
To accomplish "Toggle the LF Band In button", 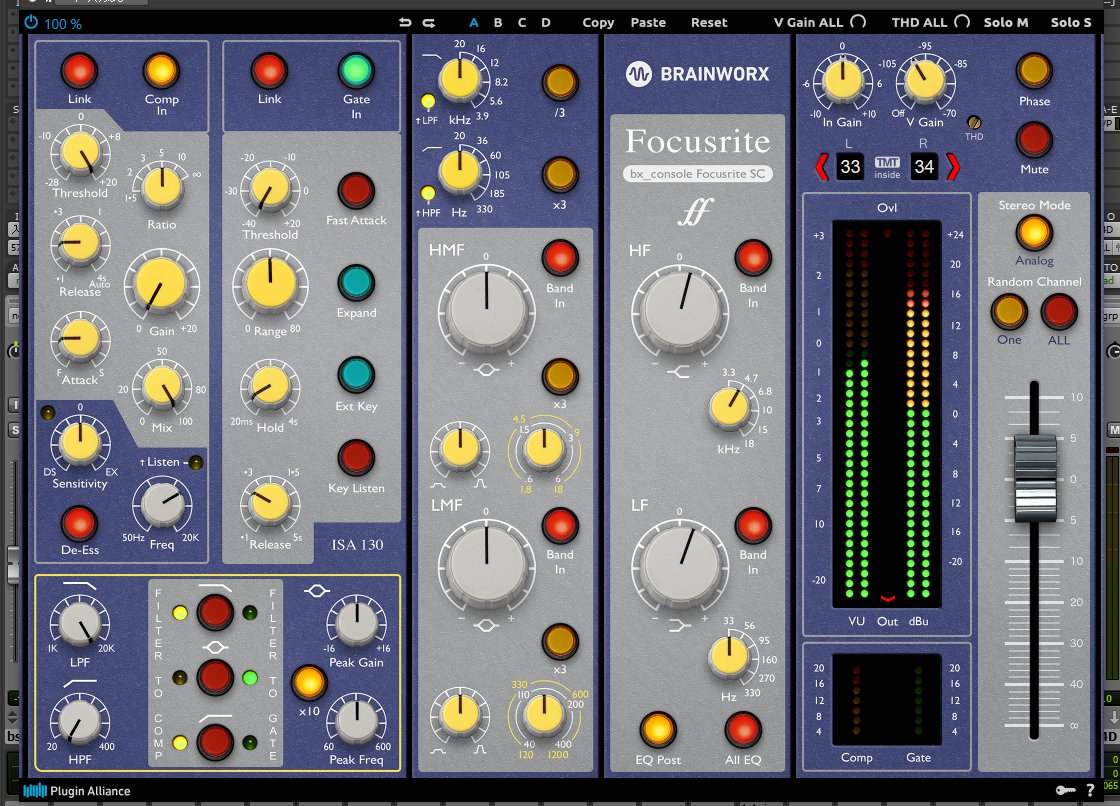I will 753,525.
